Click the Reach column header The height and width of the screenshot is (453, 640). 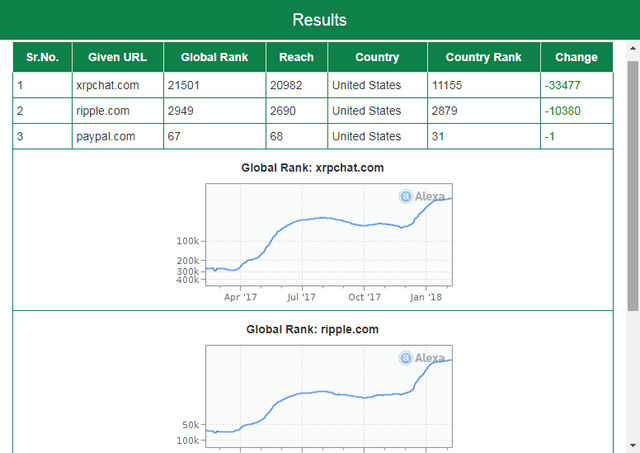pos(296,57)
